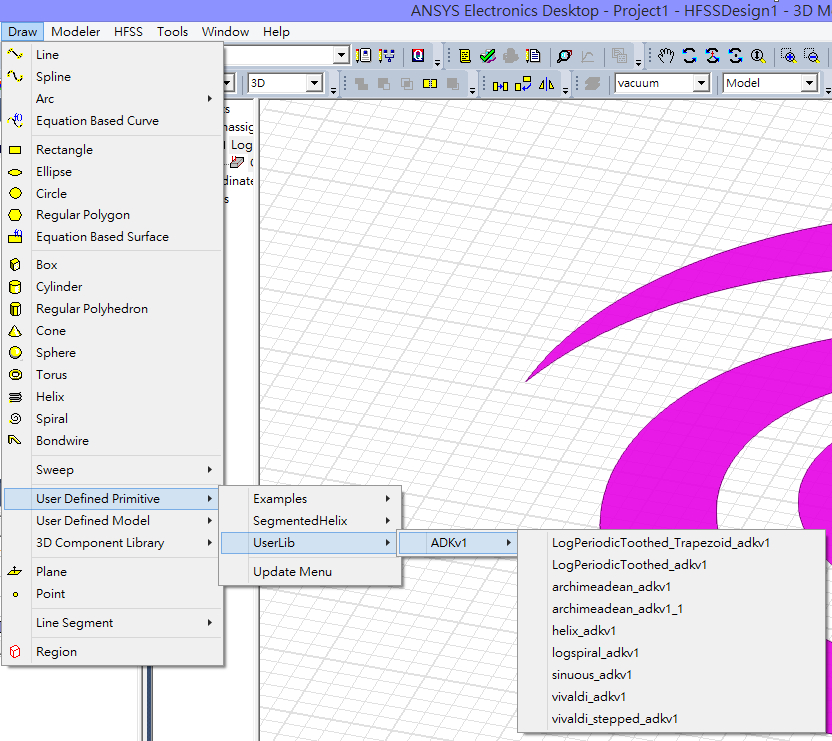
Task: Click the zoom in toolbar icon
Action: pos(788,55)
